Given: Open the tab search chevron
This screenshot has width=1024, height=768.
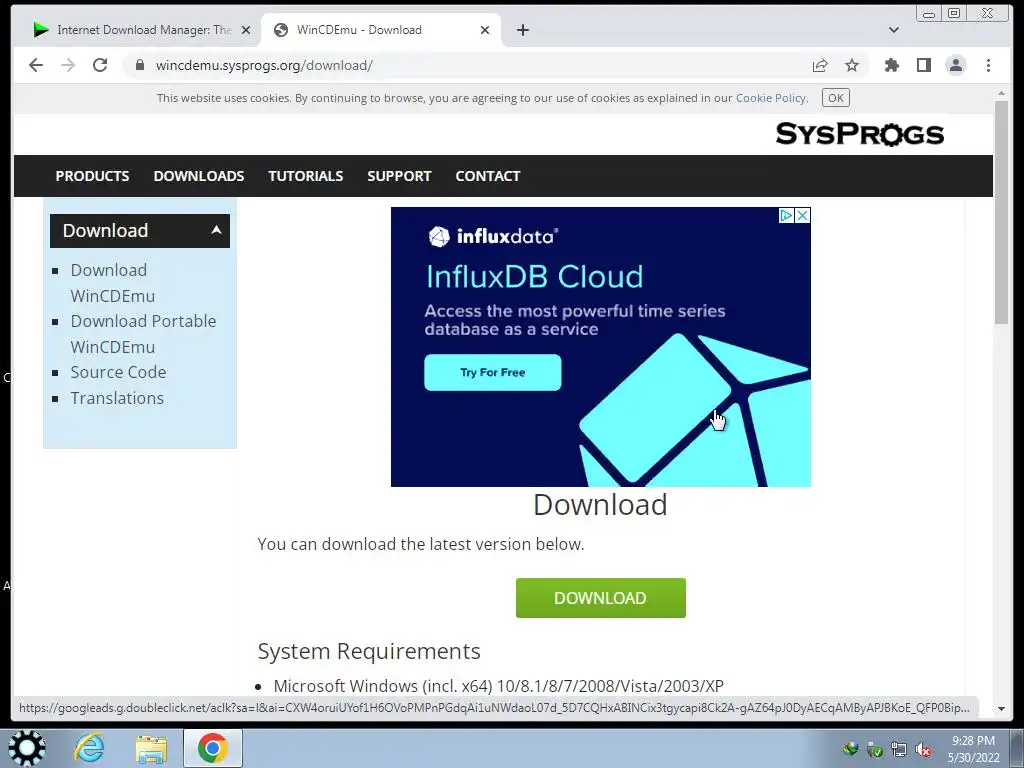Looking at the screenshot, I should coord(894,30).
